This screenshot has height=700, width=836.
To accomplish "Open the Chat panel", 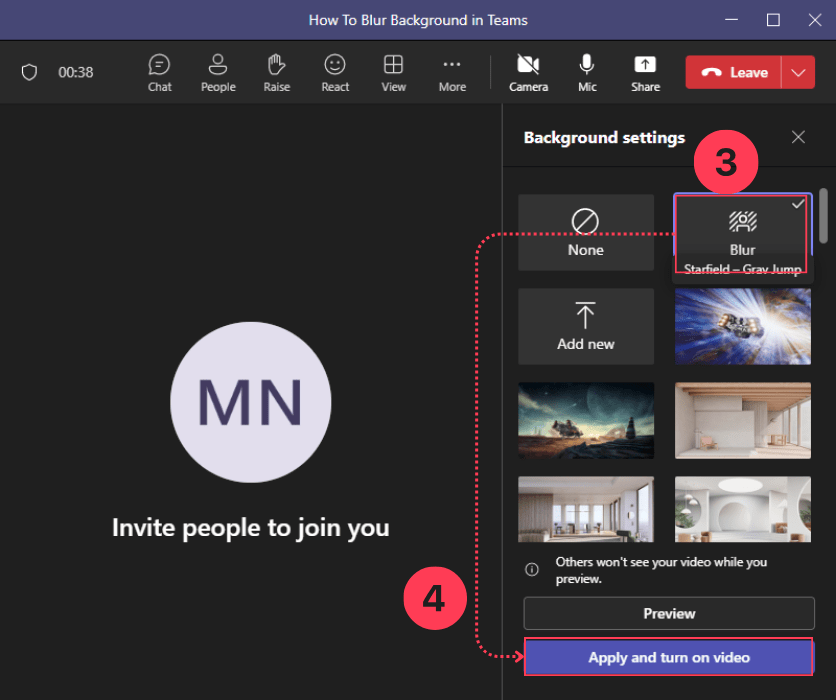I will point(159,71).
